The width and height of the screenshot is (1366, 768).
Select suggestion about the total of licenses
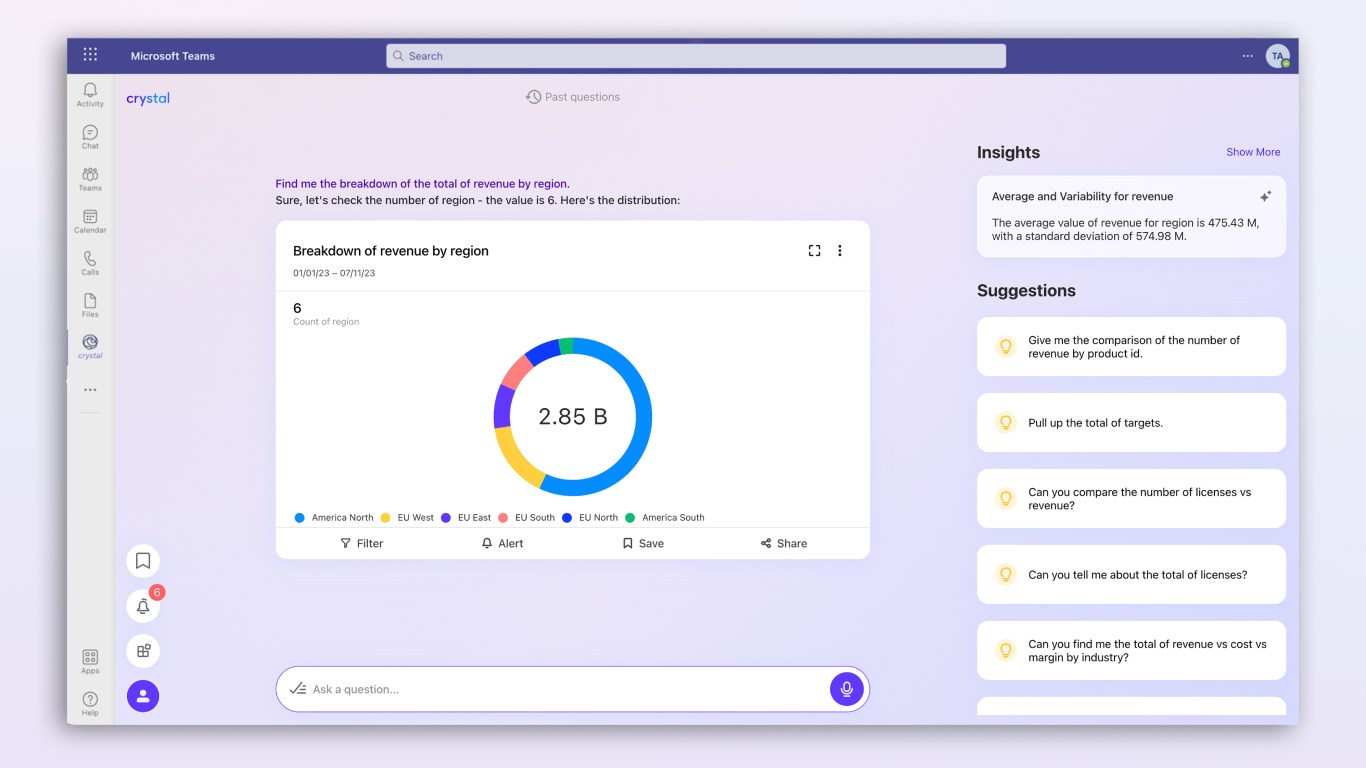pyautogui.click(x=1131, y=575)
